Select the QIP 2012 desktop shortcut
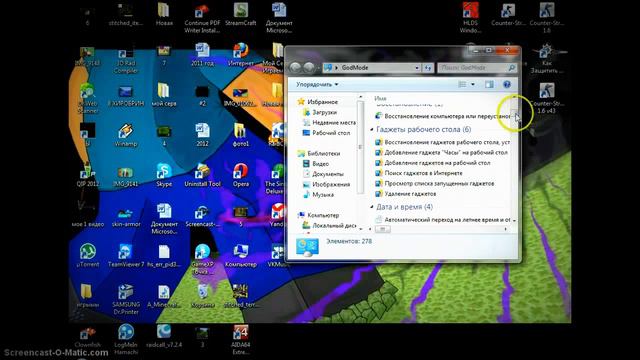Screen dimensions: 640x360 tap(87, 176)
